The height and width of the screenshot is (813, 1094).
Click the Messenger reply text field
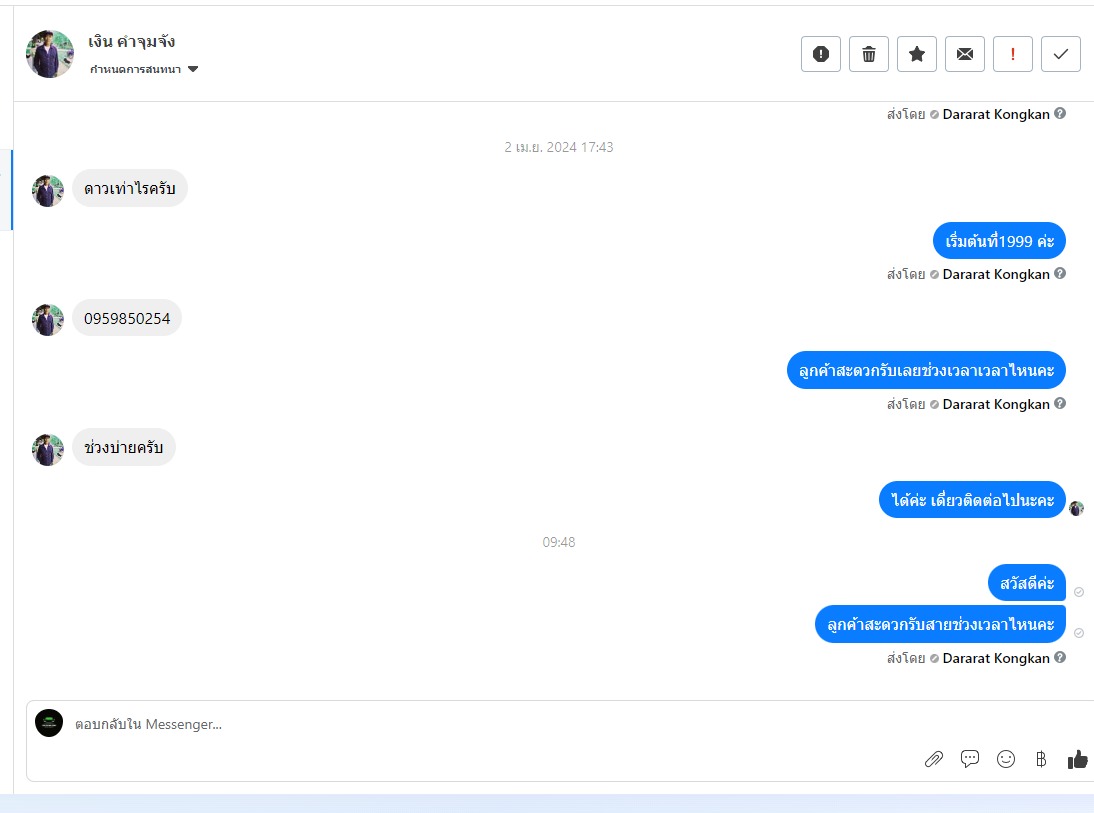pos(488,724)
